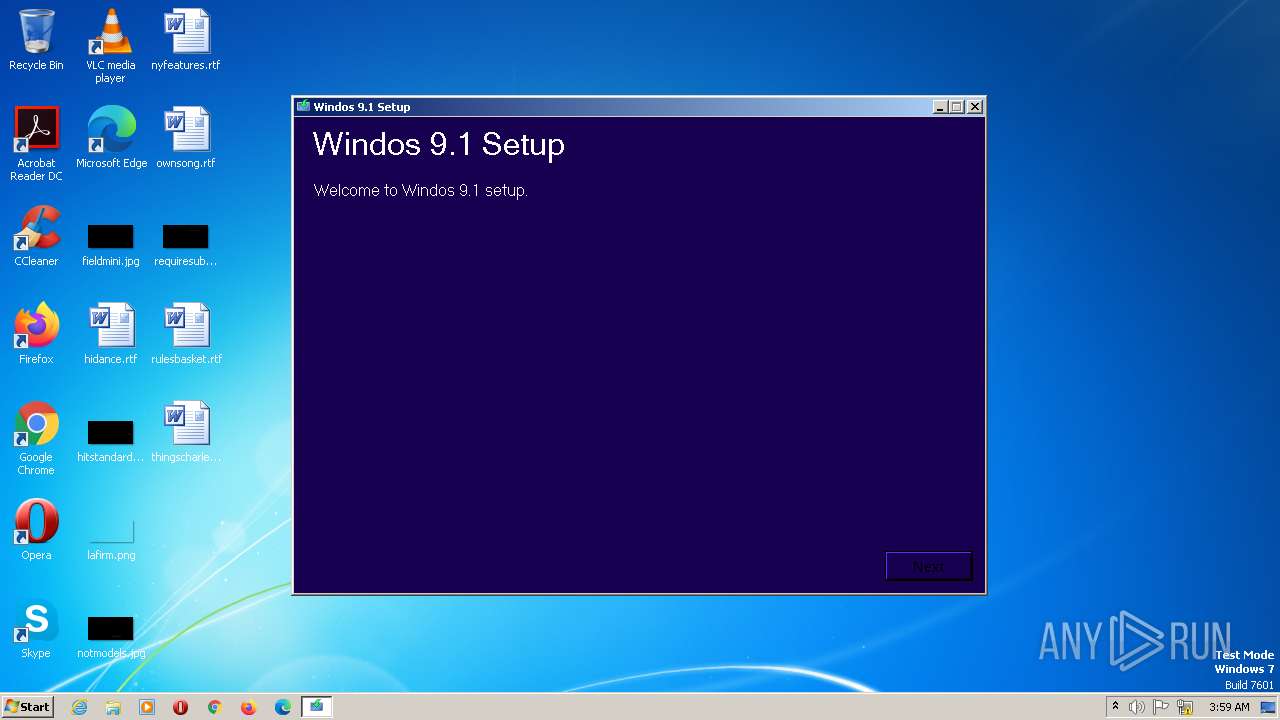
Task: Select notmodels.jpg file on desktop
Action: coord(110,637)
